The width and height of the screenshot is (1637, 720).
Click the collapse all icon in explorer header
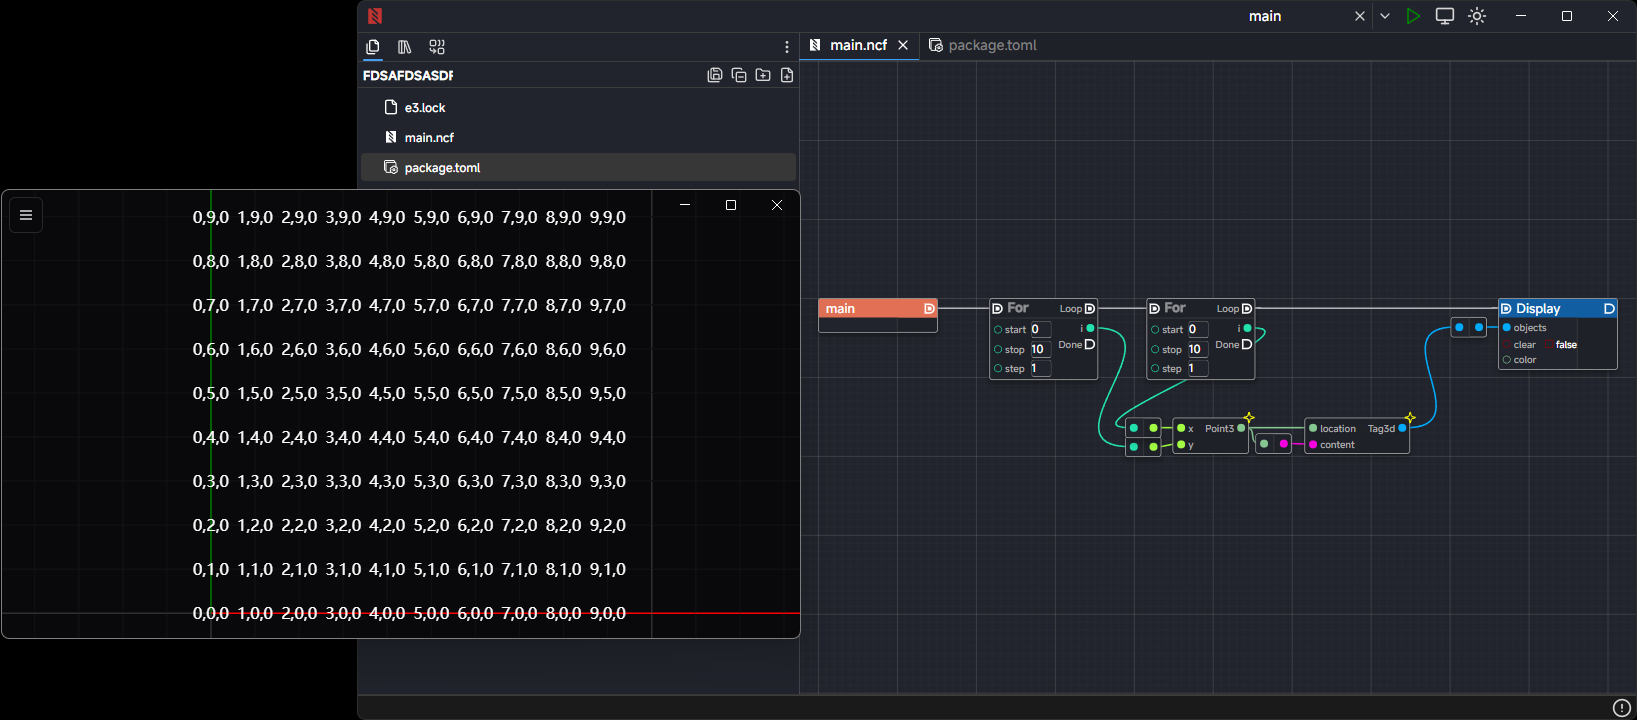coord(739,75)
